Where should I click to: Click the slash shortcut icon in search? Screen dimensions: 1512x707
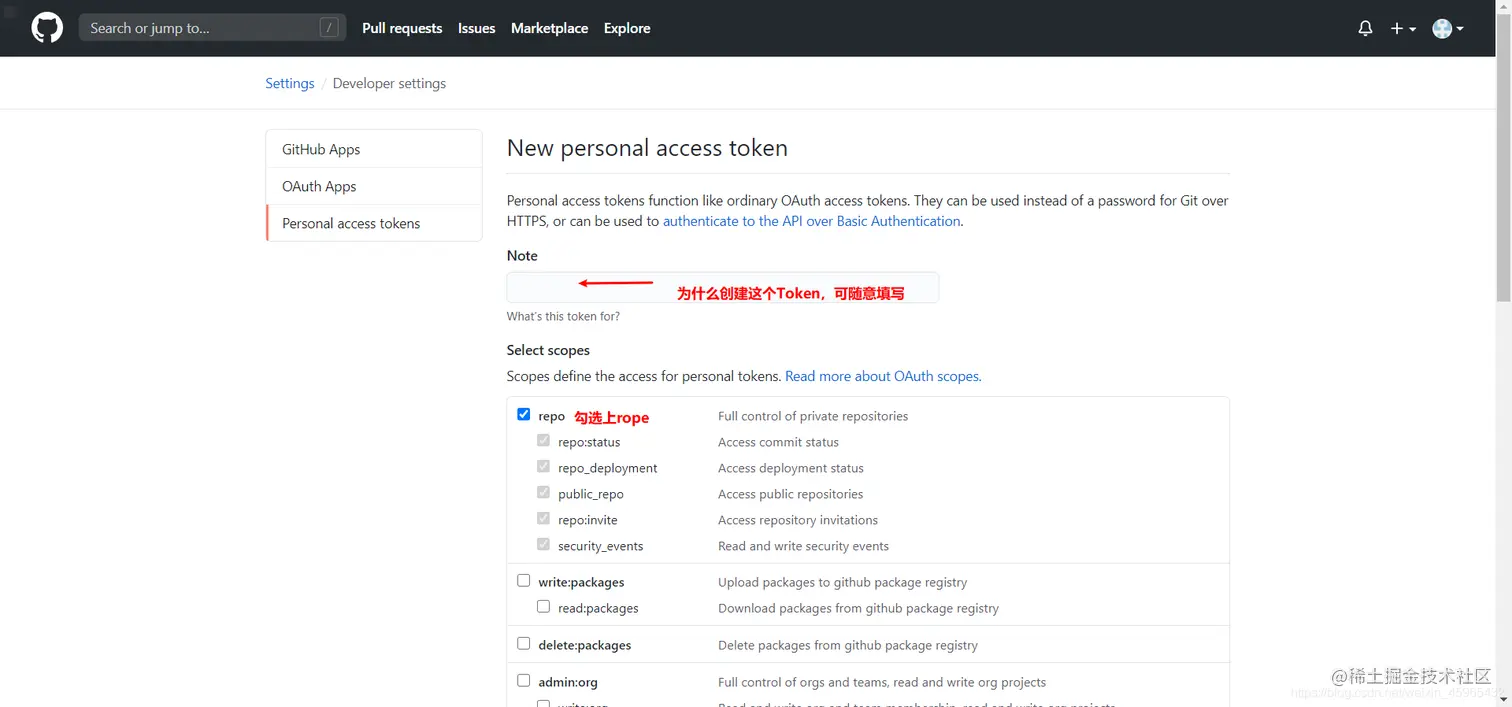tap(329, 28)
